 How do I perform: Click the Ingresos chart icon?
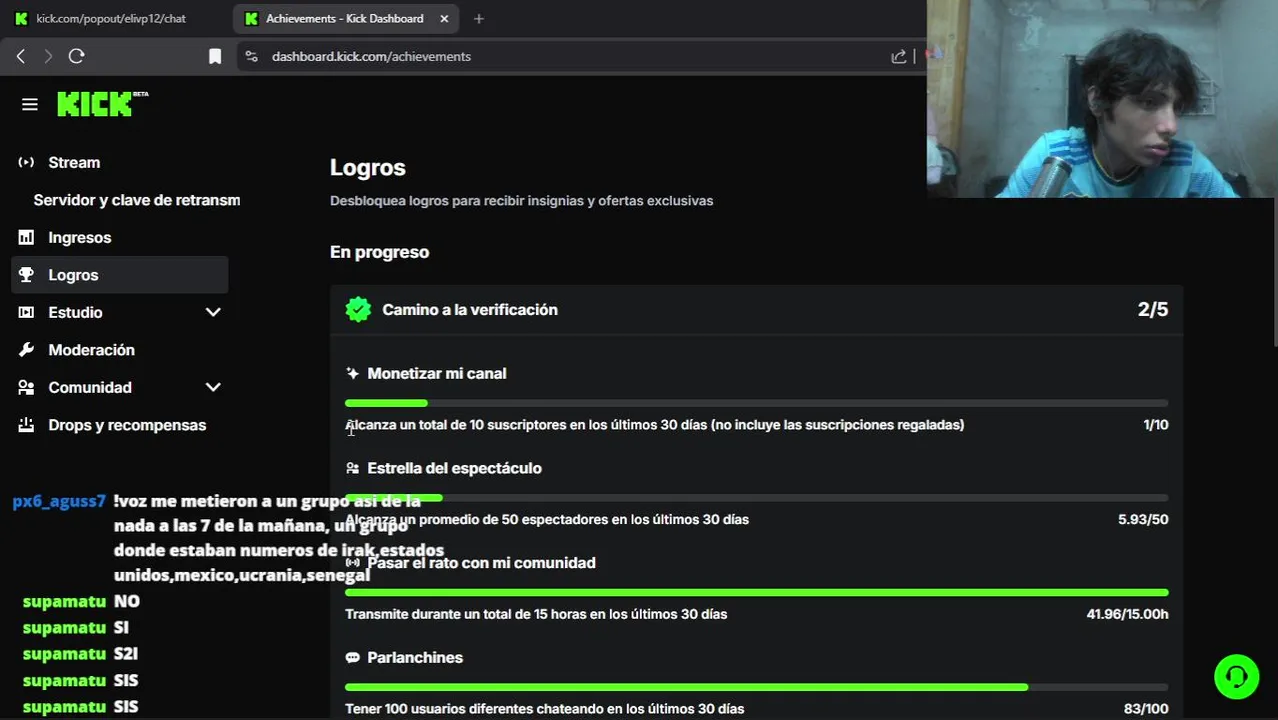26,237
